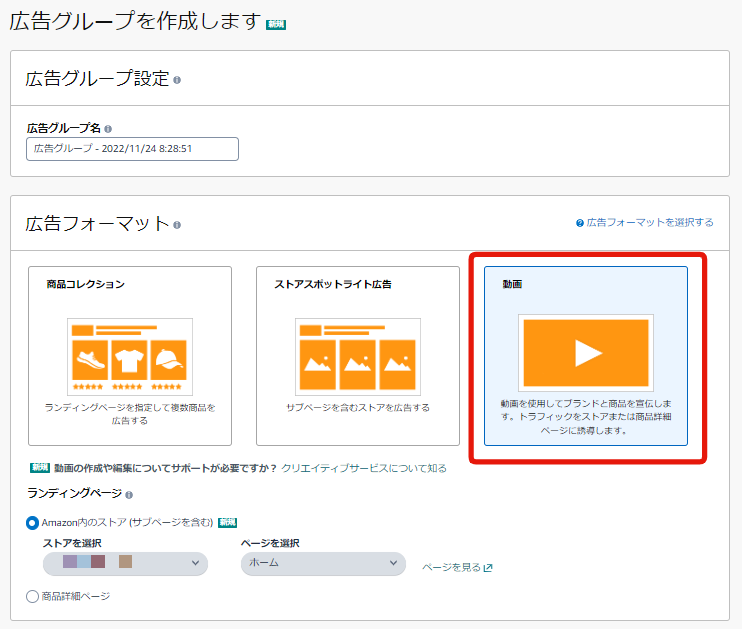Choose the 商品コレクション ad format card
Viewport: 742px width, 629px height.
click(130, 355)
